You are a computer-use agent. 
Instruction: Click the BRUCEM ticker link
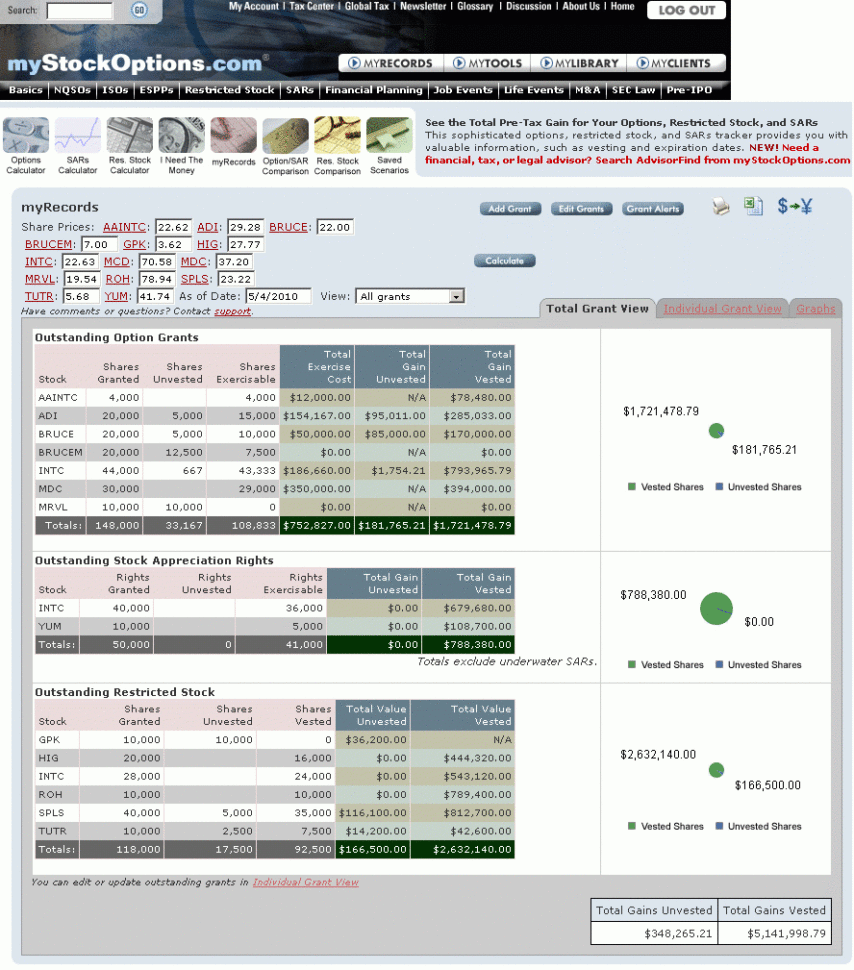click(x=48, y=244)
